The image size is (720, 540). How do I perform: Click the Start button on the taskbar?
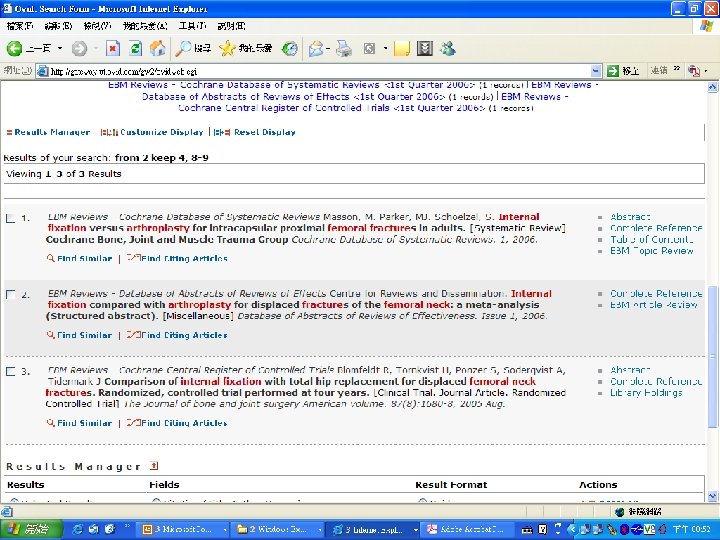pos(31,529)
